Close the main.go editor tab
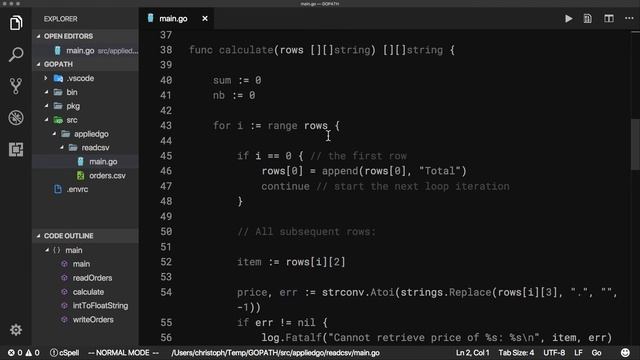The width and height of the screenshot is (640, 360). click(205, 18)
